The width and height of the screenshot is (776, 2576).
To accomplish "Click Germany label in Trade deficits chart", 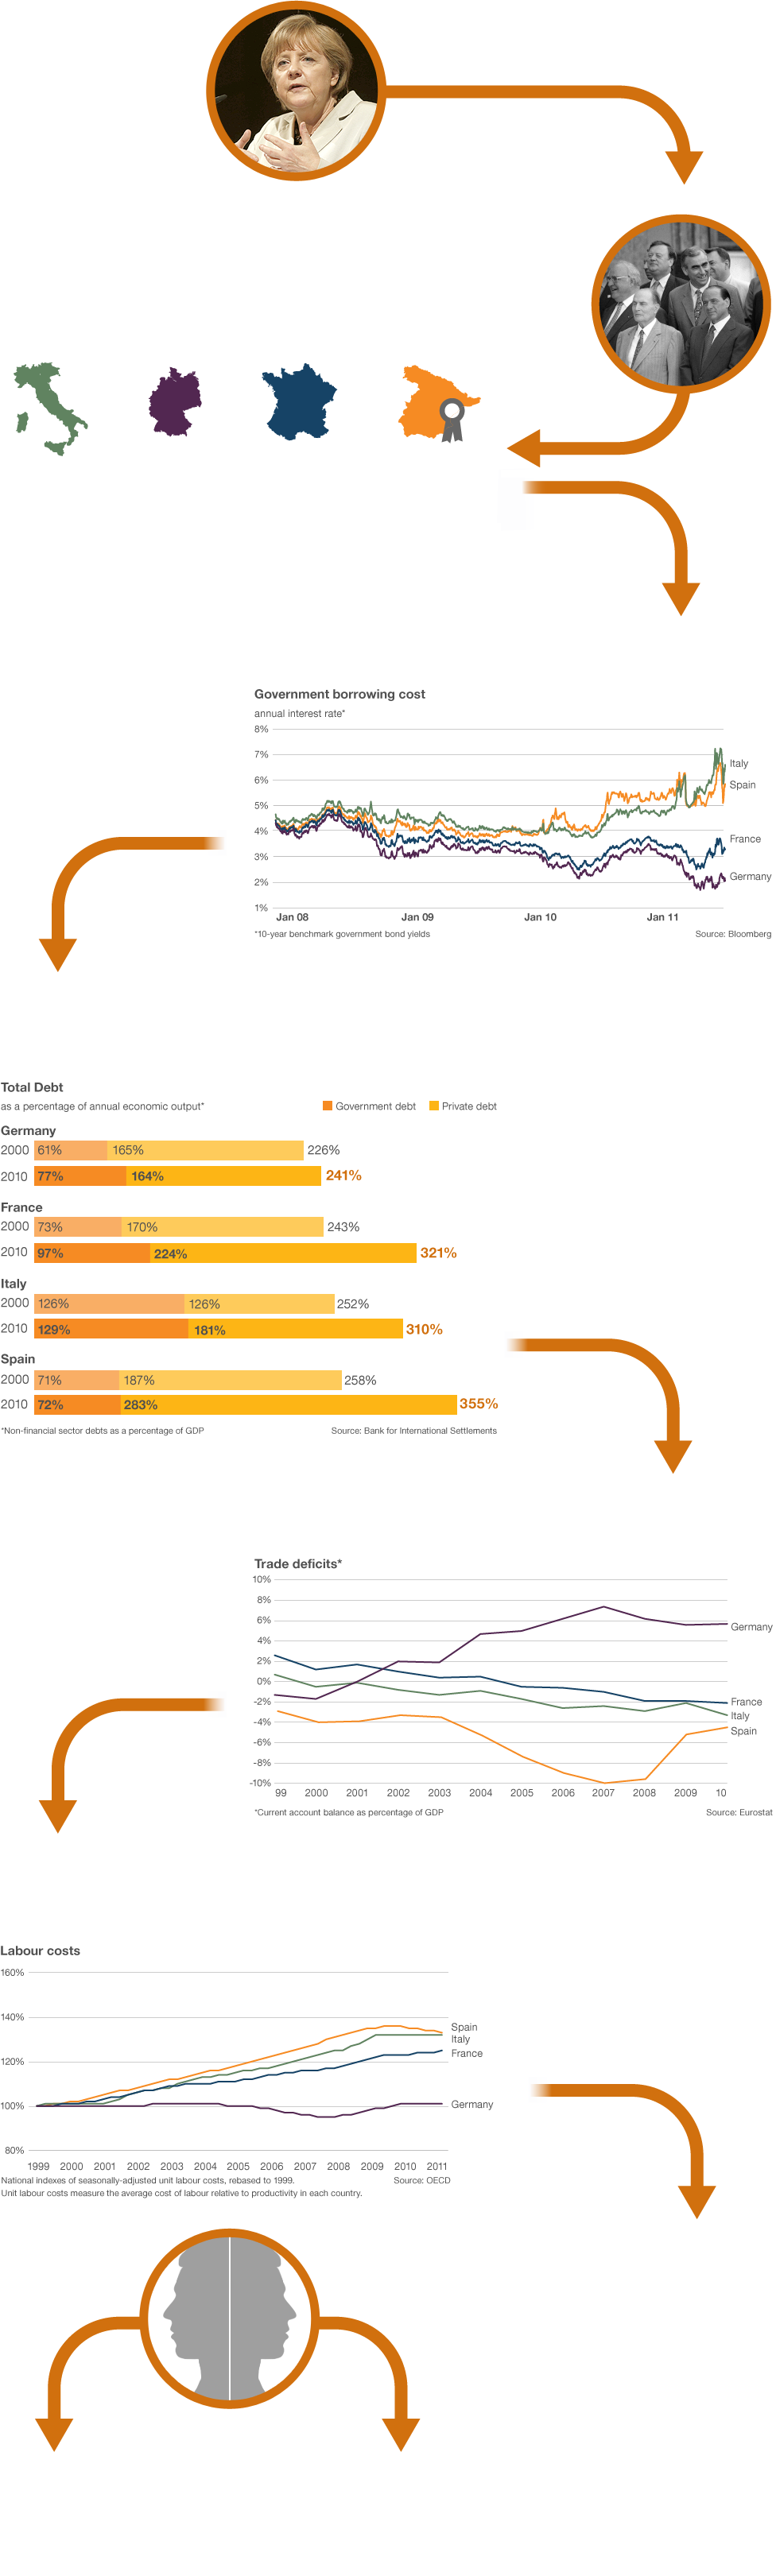I will 750,1627.
